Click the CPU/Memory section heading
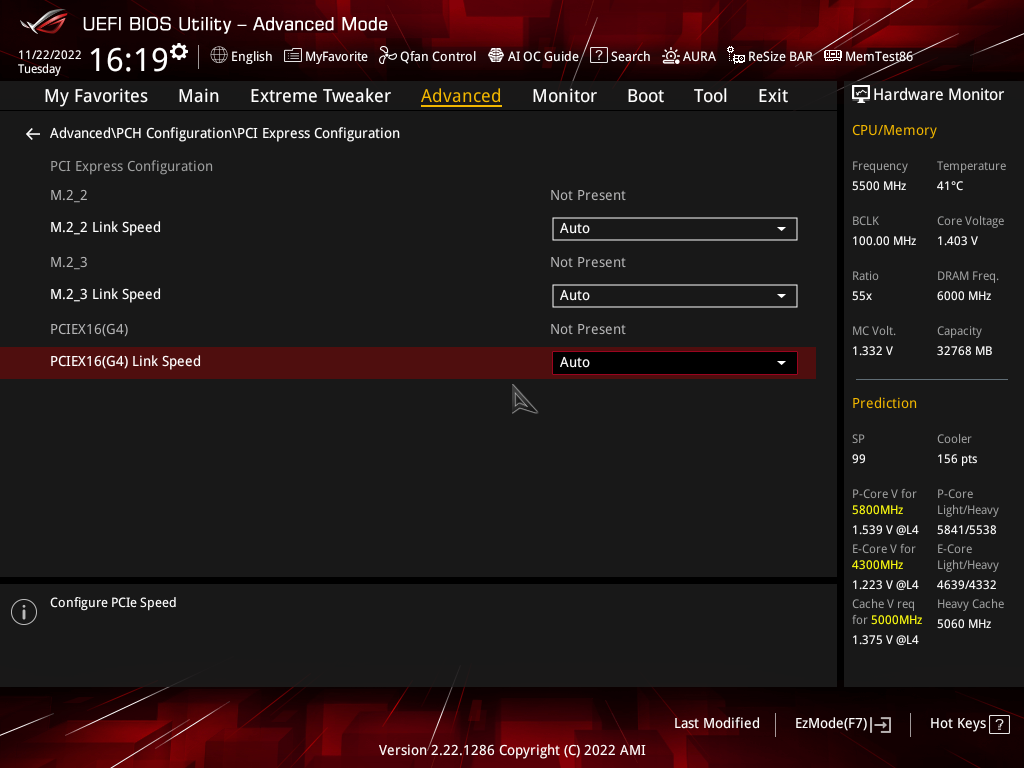 894,131
